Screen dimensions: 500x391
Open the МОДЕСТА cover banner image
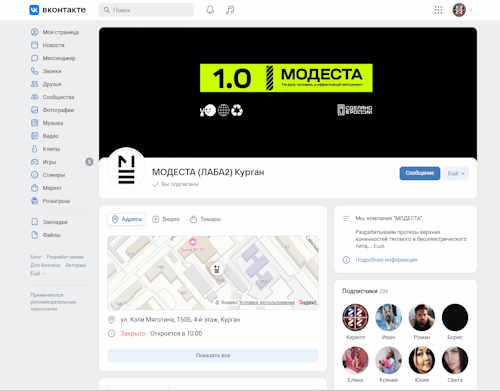(288, 92)
